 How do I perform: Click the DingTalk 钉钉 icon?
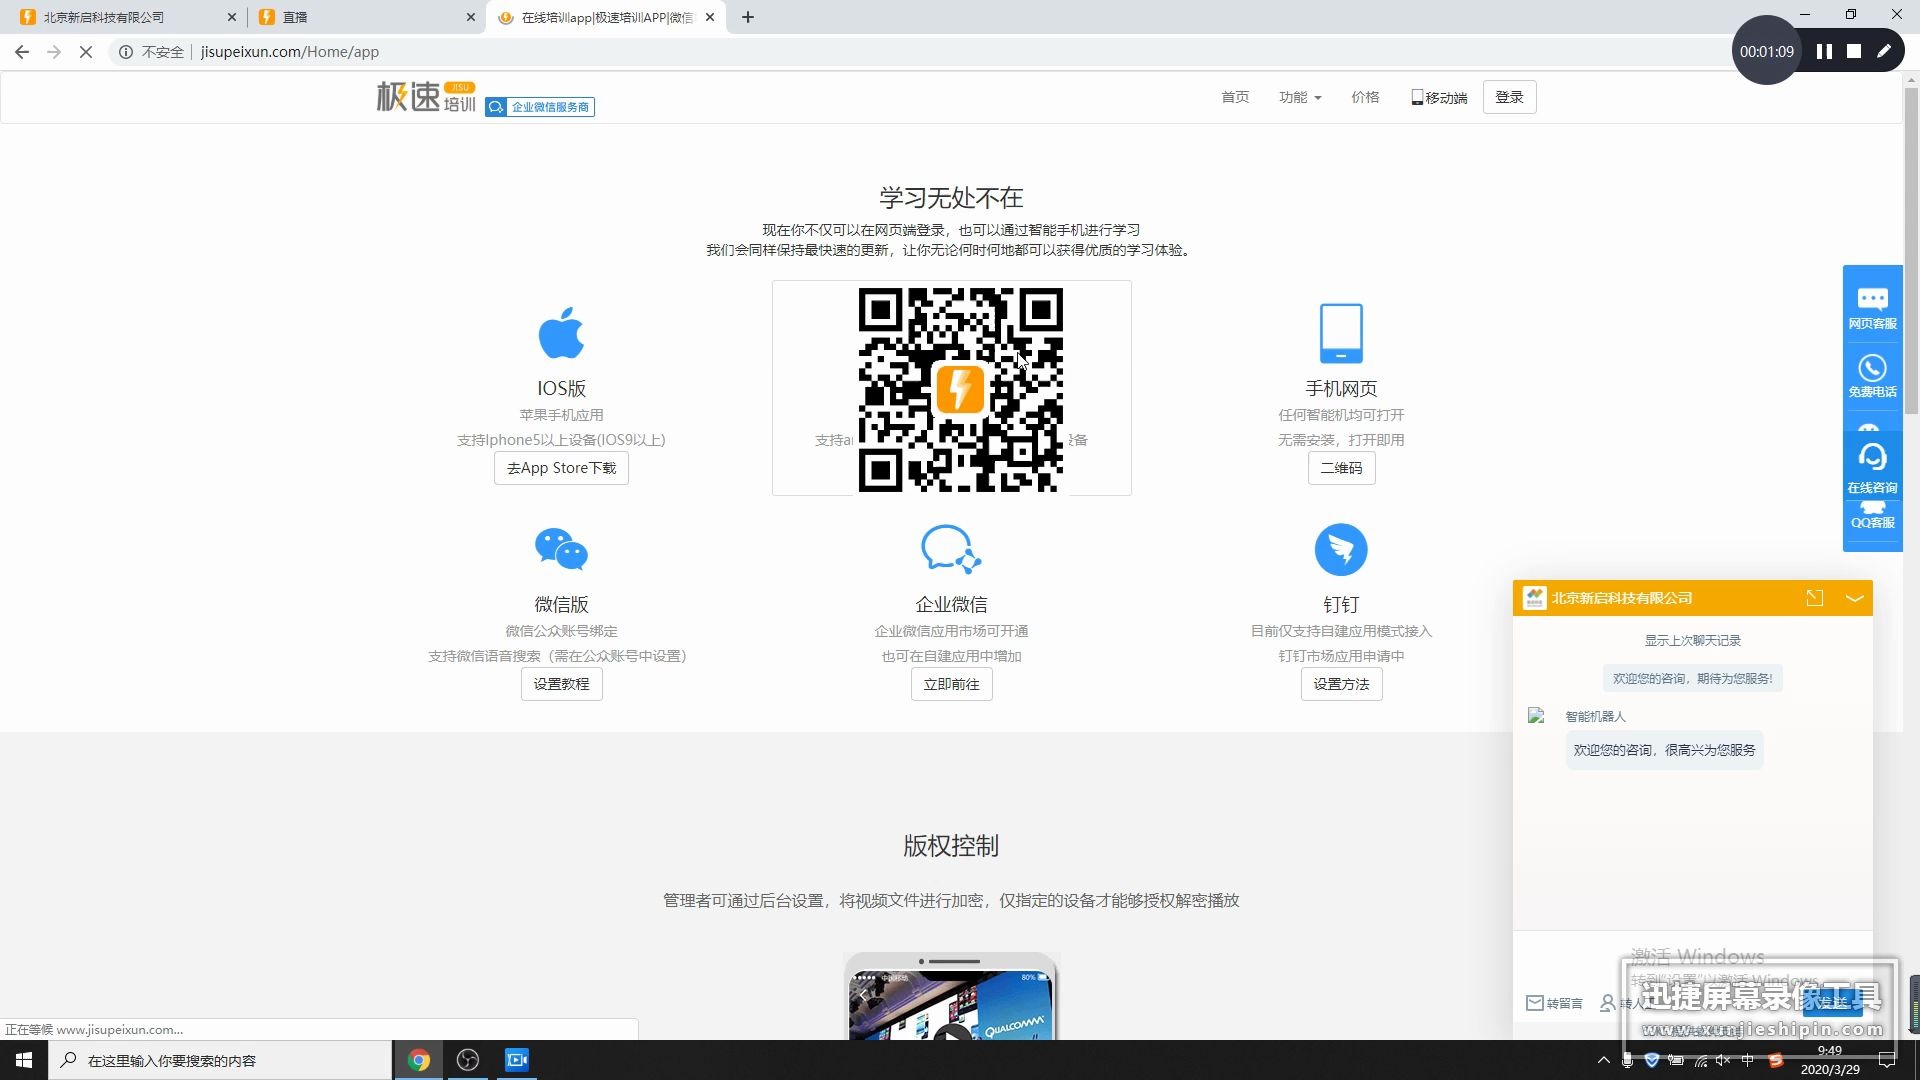[x=1341, y=549]
